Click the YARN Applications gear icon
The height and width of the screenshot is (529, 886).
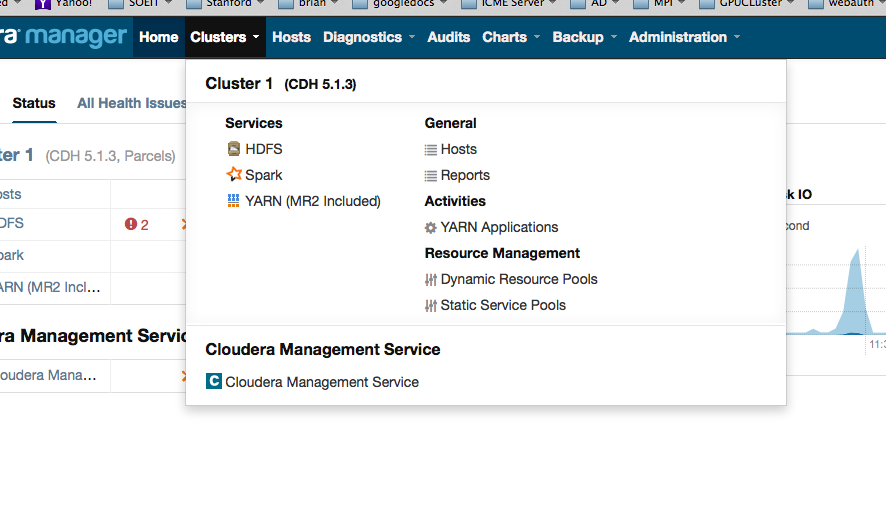tap(431, 228)
